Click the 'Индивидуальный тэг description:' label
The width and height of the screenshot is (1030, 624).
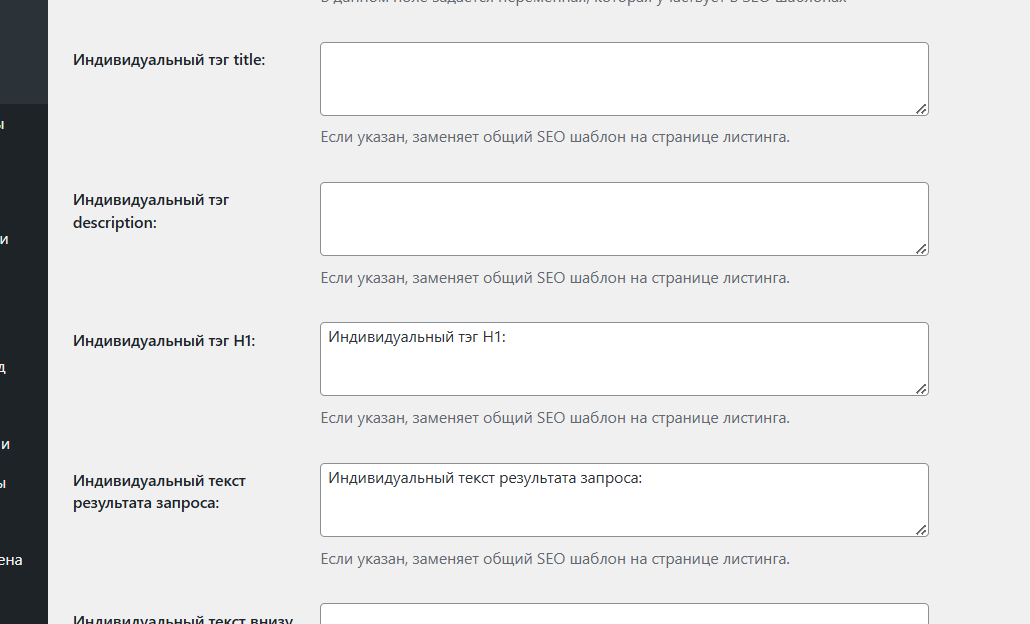tap(151, 211)
